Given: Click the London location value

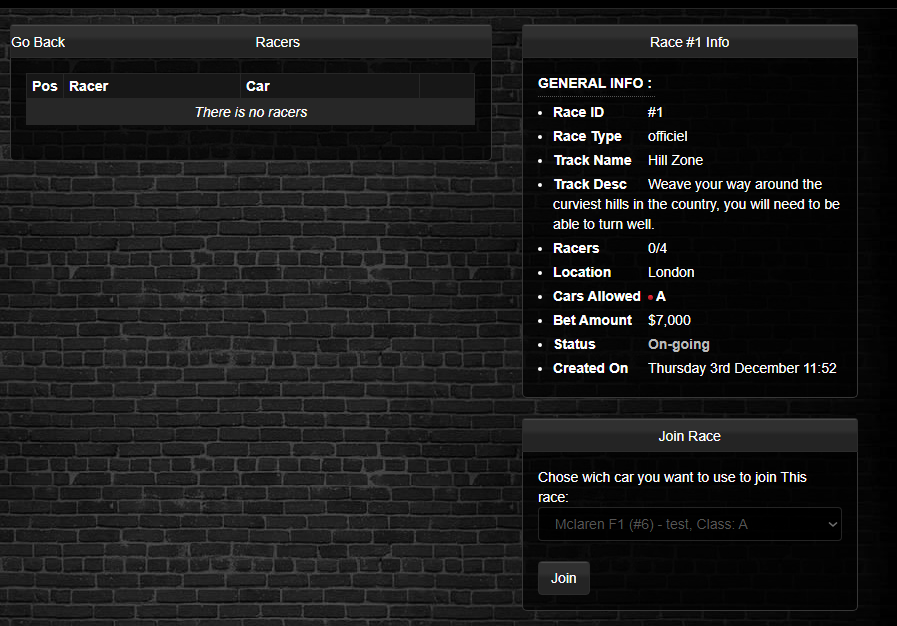Looking at the screenshot, I should 671,272.
